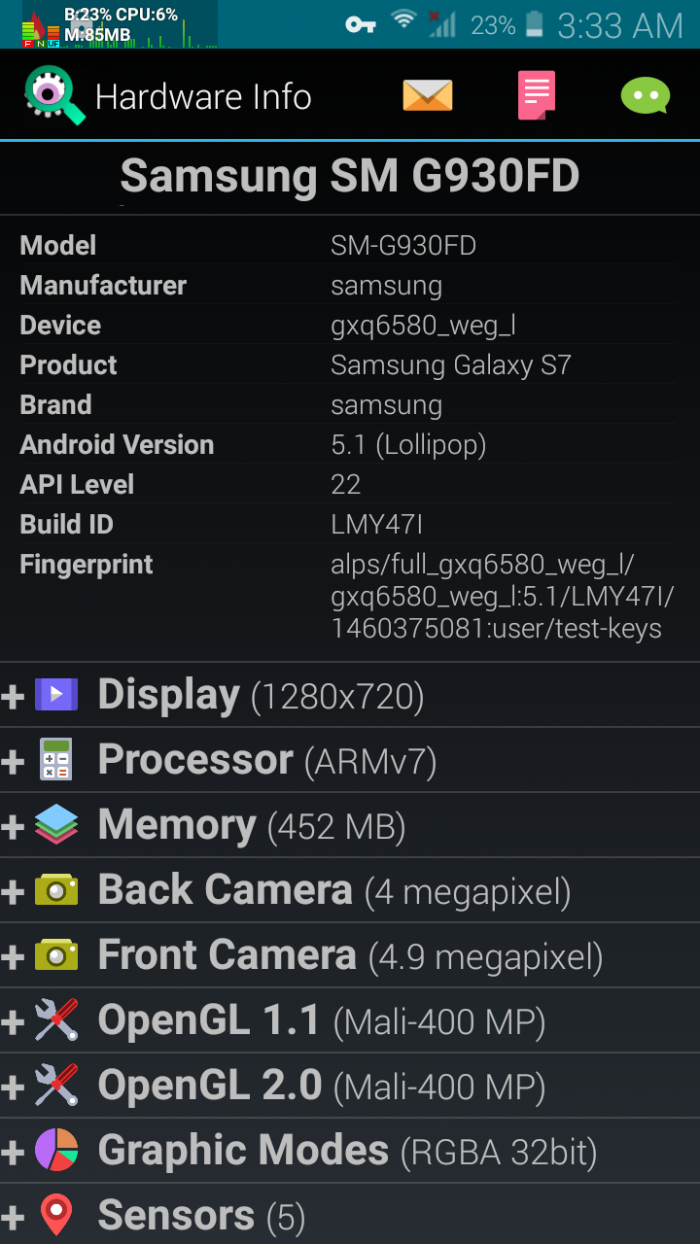
Task: Select the Fingerprint value text
Action: coord(500,596)
